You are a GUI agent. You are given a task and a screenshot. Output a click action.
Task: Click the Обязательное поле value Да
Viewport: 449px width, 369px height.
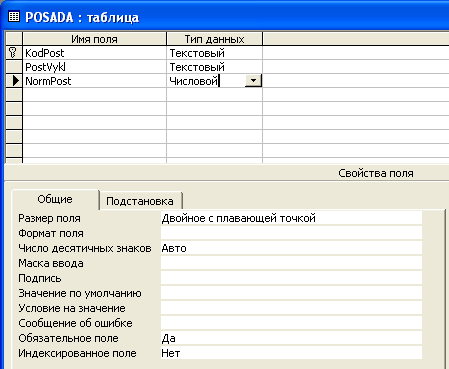click(291, 338)
